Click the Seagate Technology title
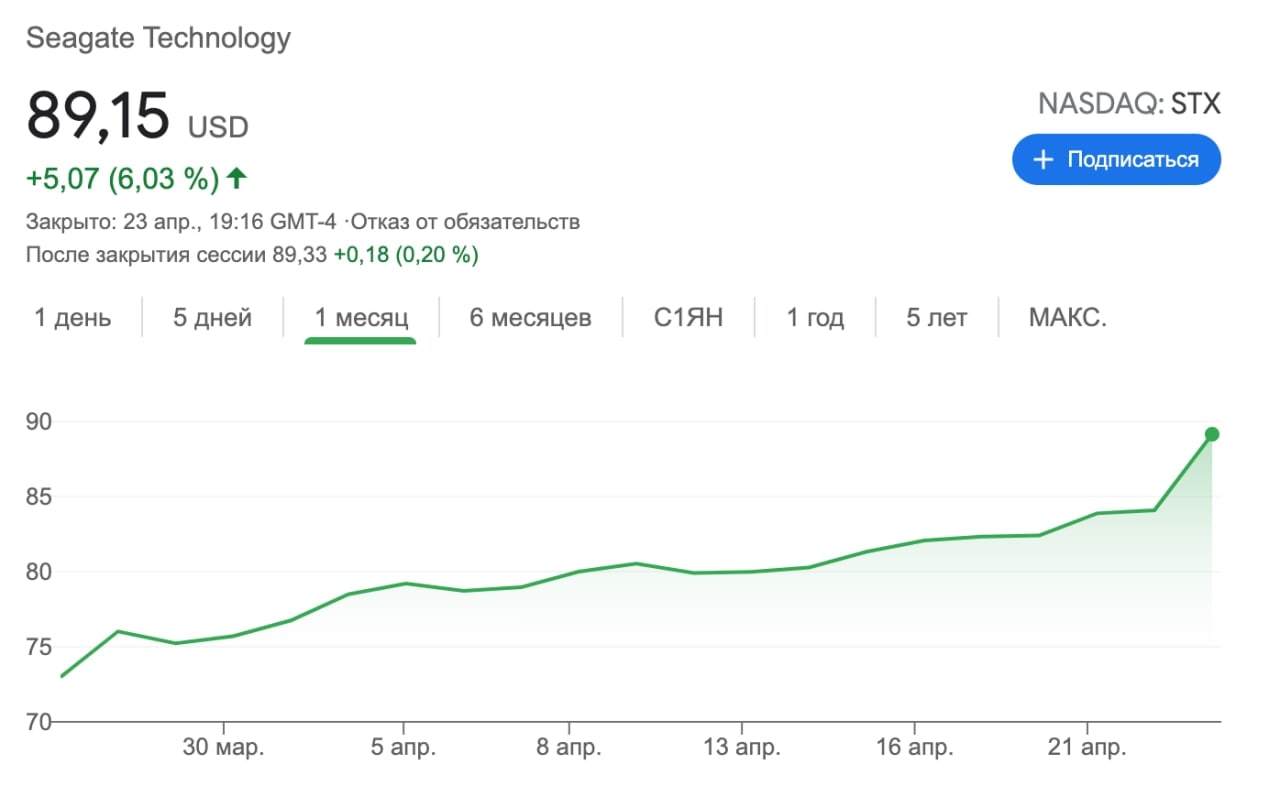The image size is (1280, 786). (x=158, y=38)
